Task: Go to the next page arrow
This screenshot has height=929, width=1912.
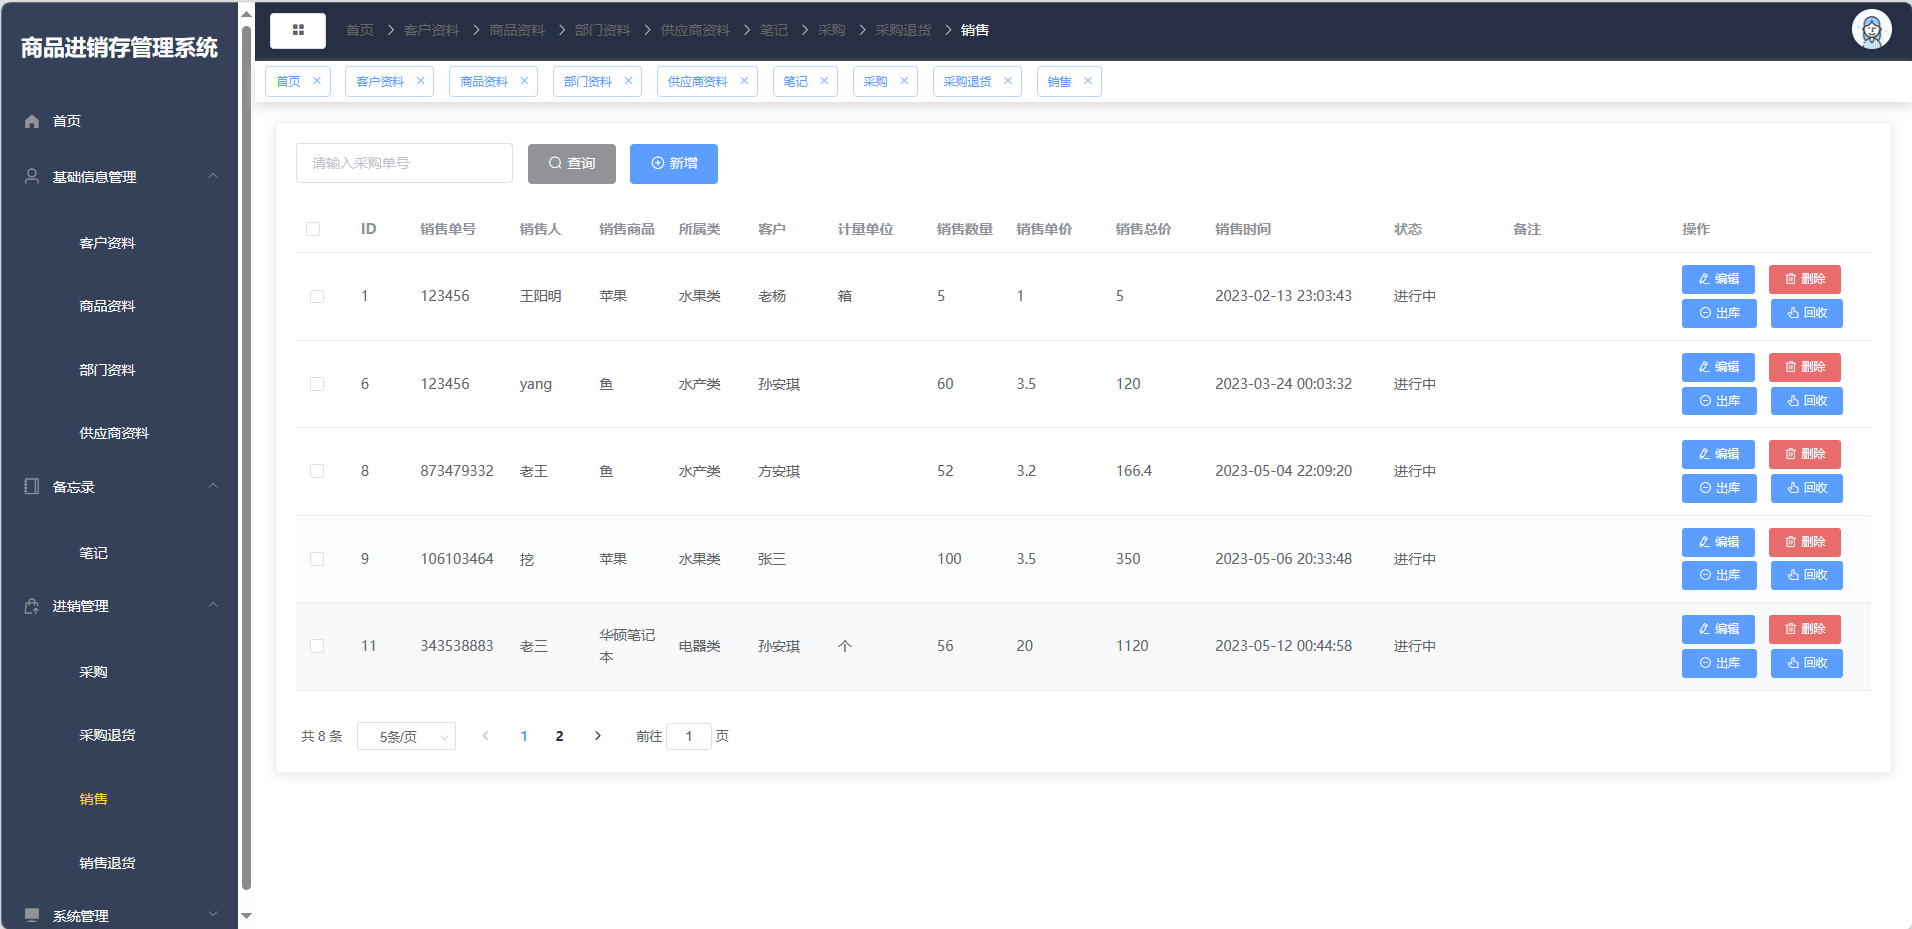Action: tap(598, 736)
